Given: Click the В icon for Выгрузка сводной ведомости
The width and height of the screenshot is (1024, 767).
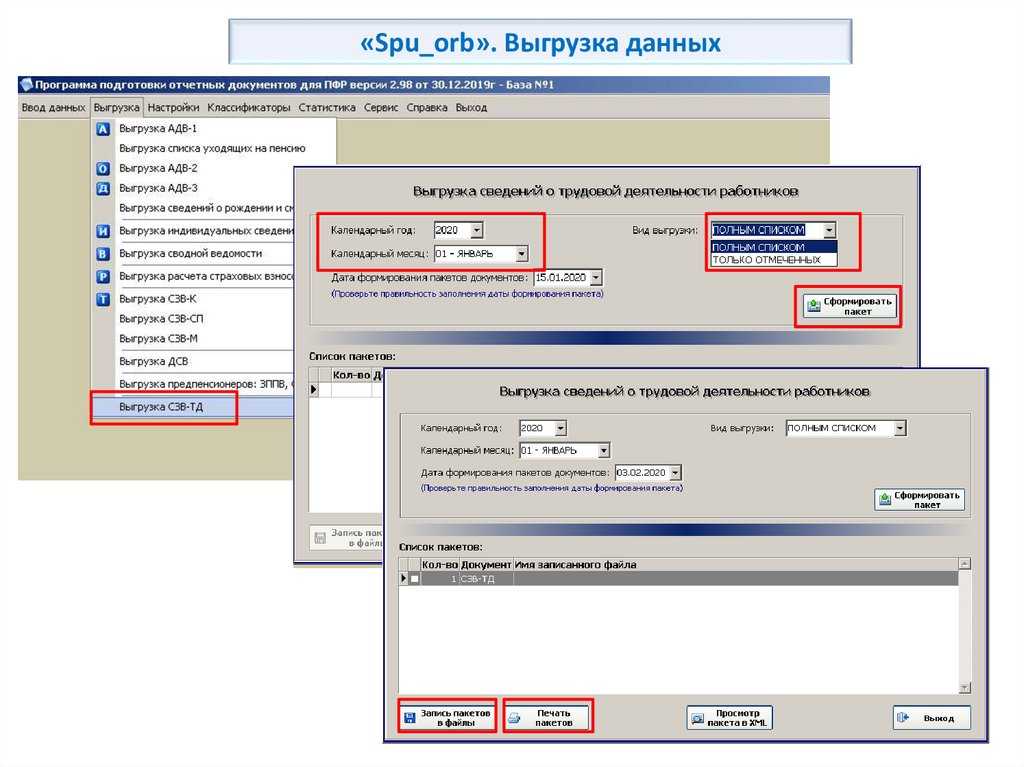Looking at the screenshot, I should click(103, 253).
